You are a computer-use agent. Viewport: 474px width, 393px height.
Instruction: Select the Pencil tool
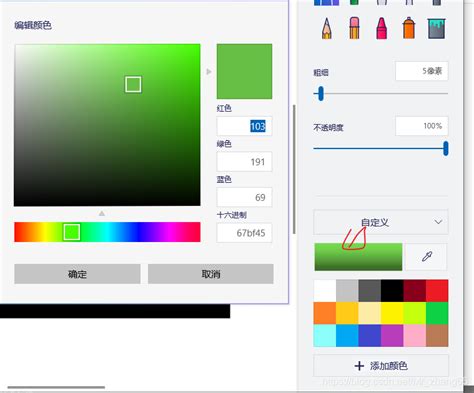327,28
